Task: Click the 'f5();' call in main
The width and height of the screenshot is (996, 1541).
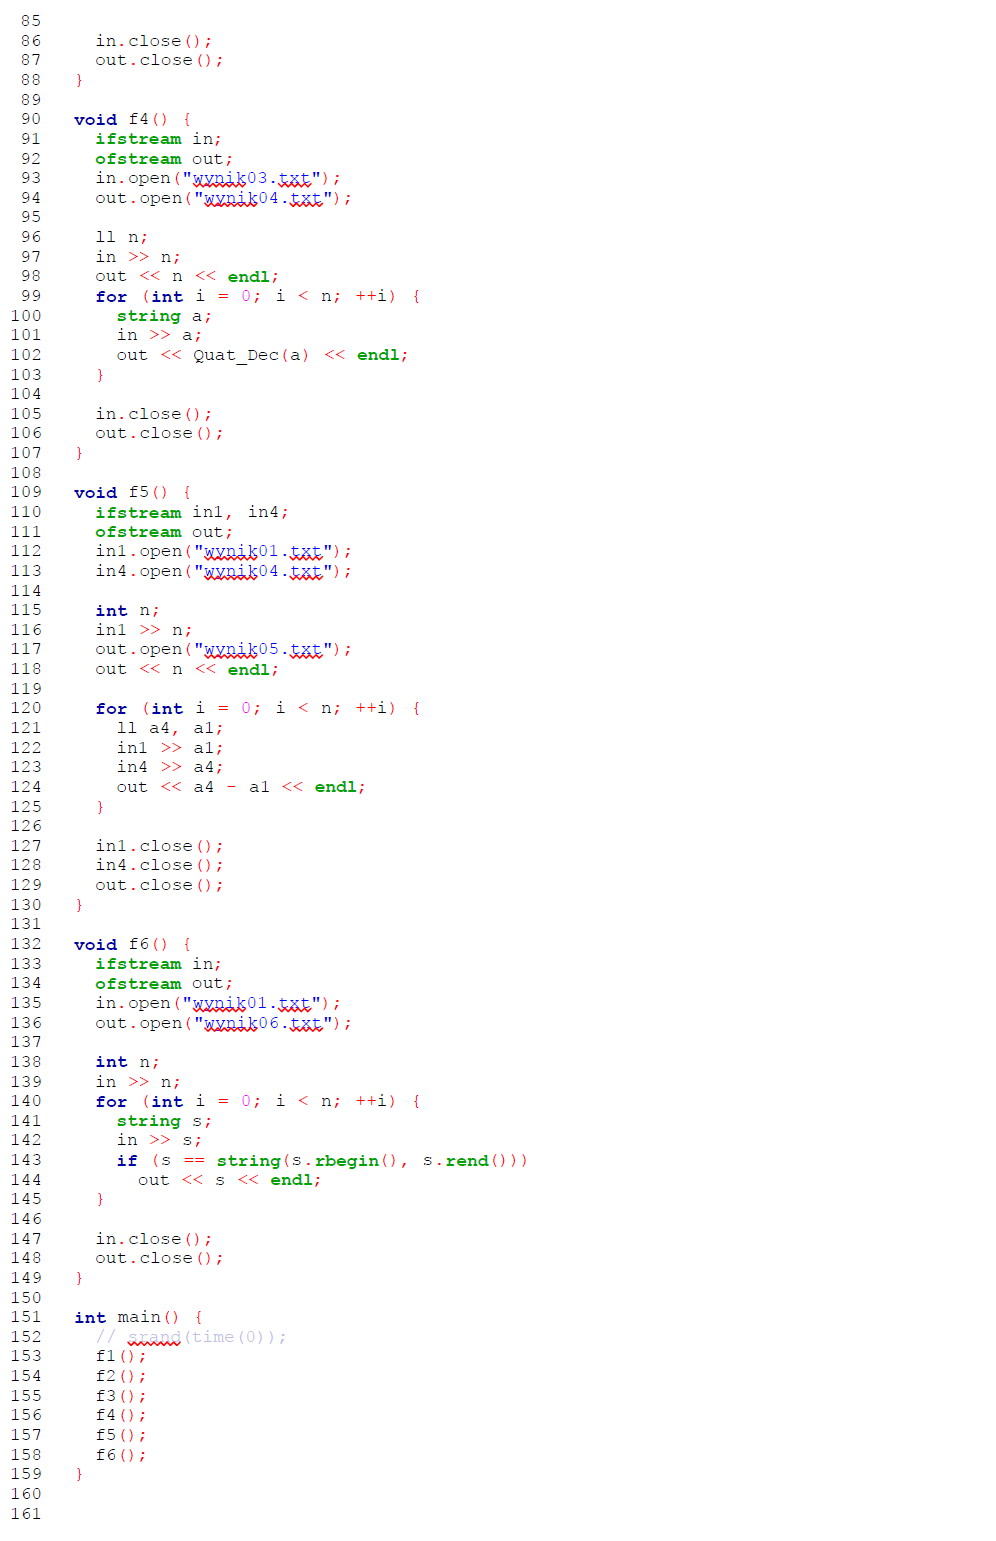Action: (121, 1435)
